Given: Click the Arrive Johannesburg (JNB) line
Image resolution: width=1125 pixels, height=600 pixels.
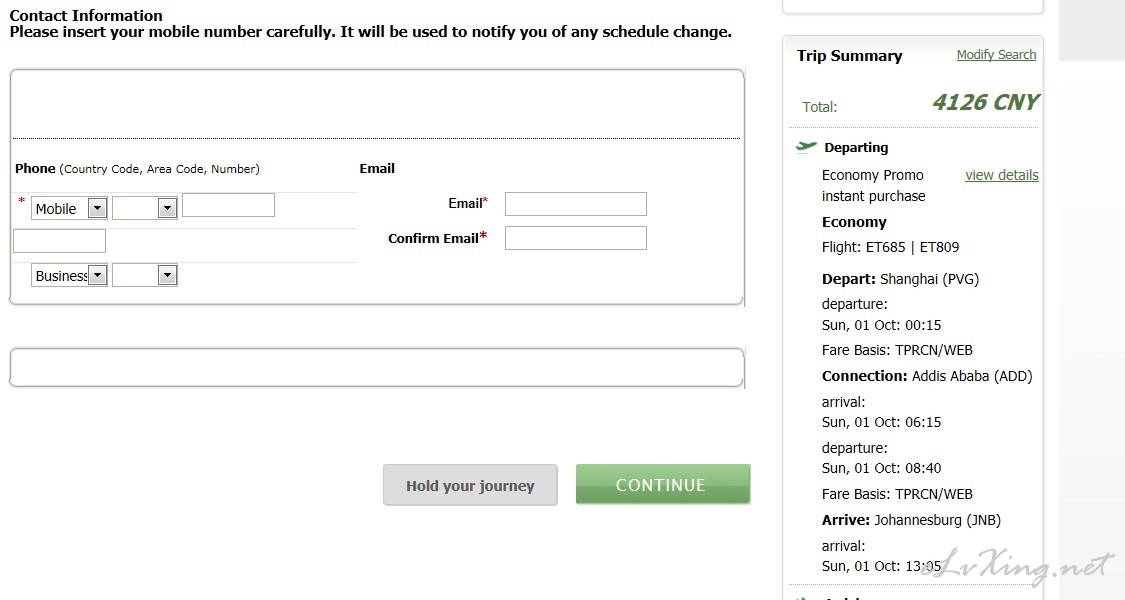Looking at the screenshot, I should 911,520.
